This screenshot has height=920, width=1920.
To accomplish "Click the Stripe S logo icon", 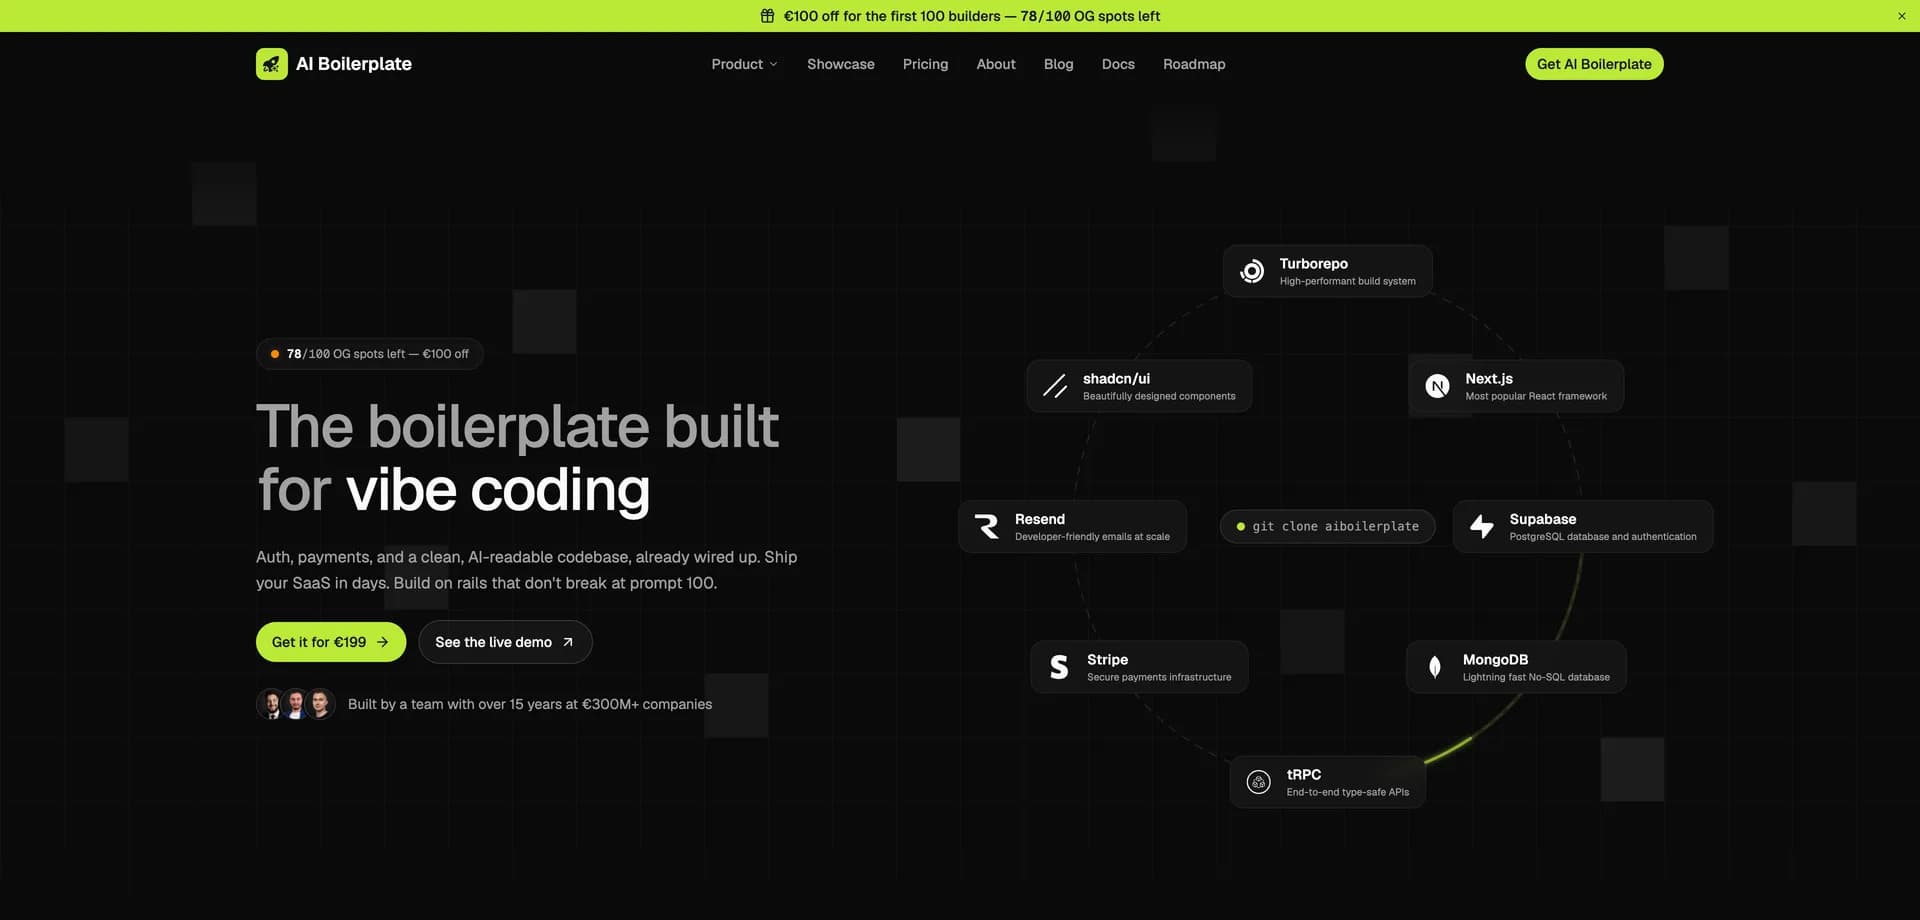I will [x=1059, y=667].
